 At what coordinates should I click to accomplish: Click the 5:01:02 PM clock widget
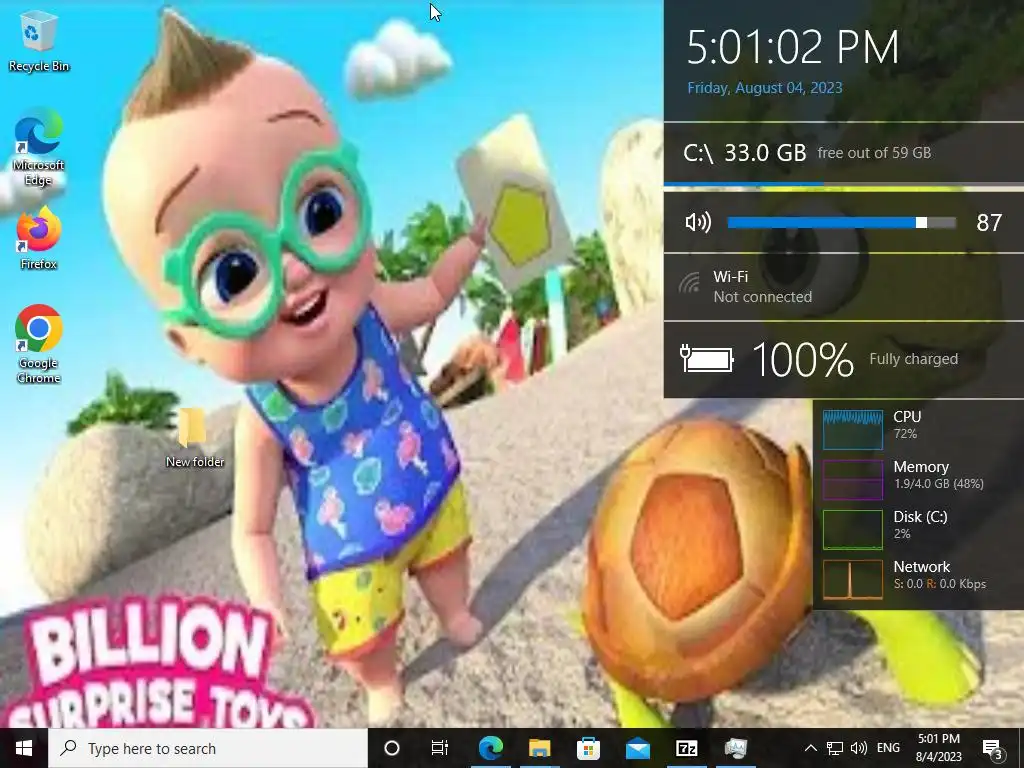coord(792,47)
